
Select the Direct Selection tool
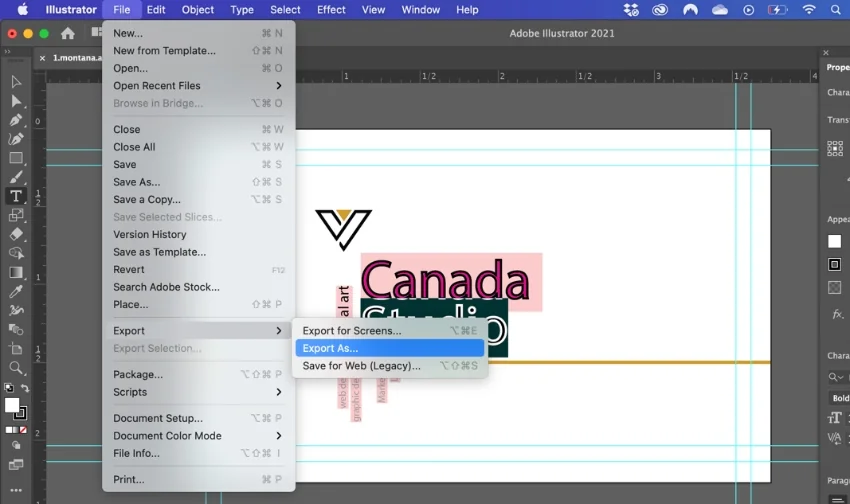coord(16,101)
